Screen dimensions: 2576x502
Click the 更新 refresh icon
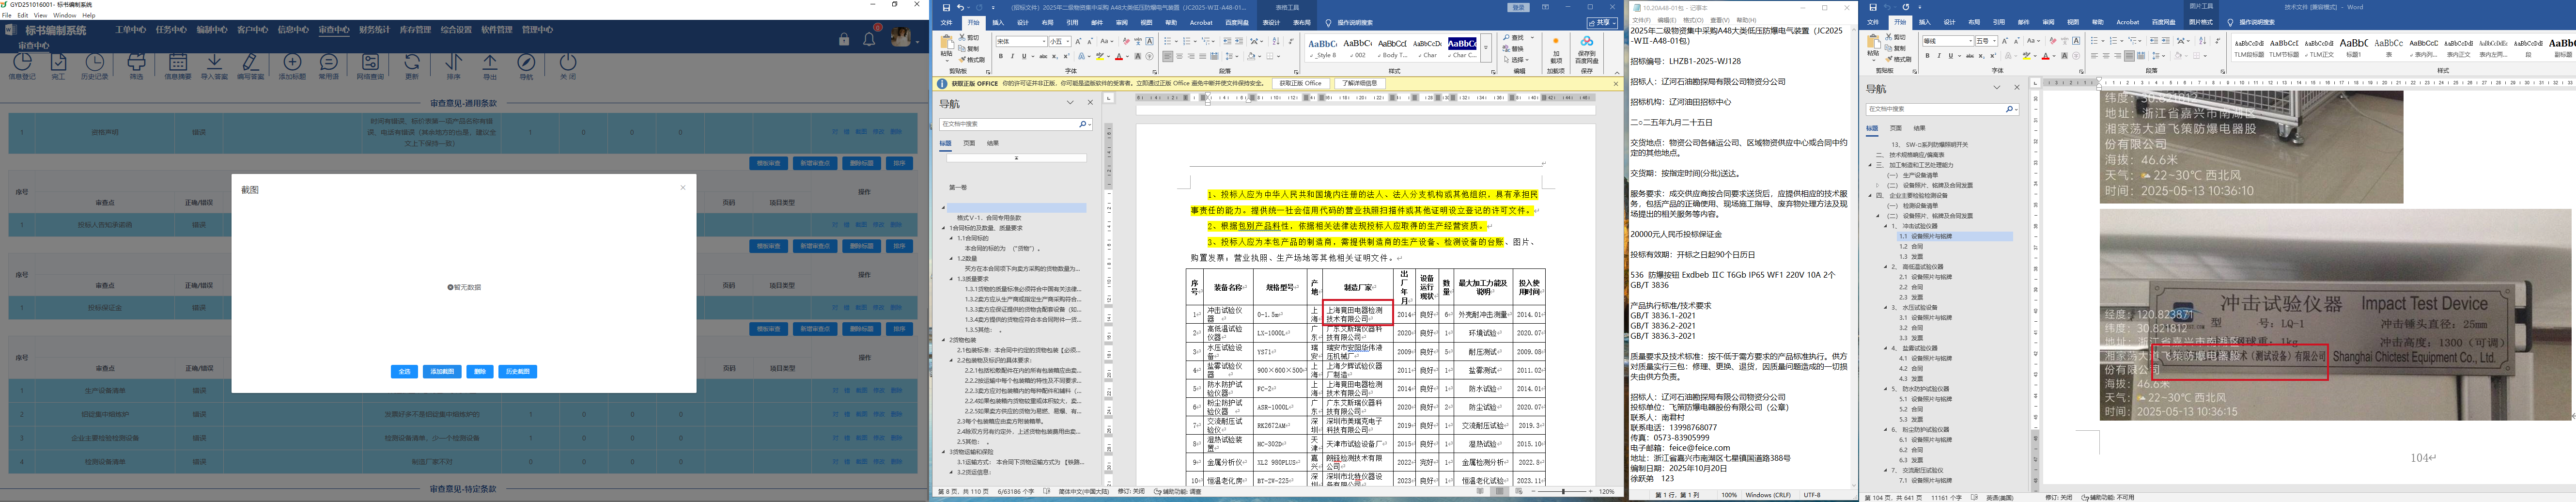coord(412,63)
